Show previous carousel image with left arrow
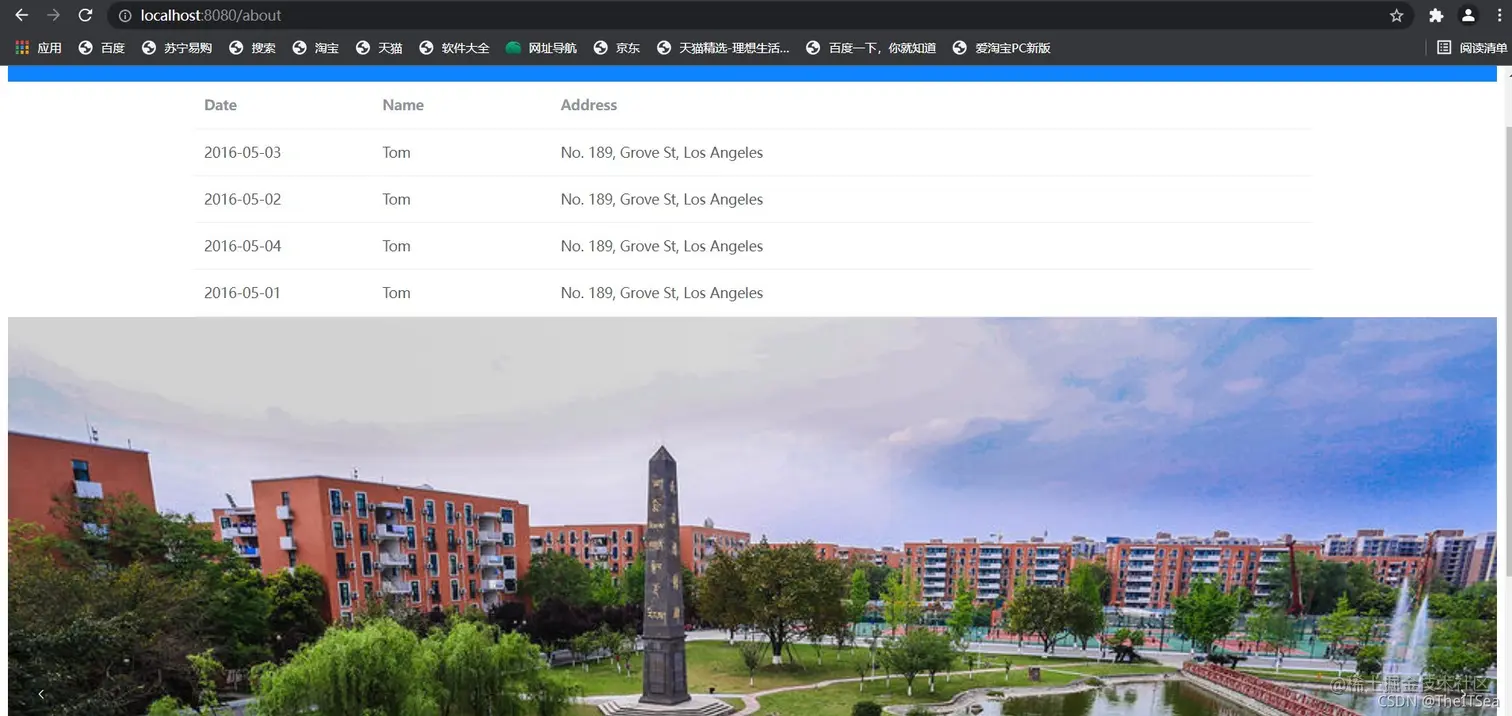Image resolution: width=1512 pixels, height=716 pixels. pos(41,694)
